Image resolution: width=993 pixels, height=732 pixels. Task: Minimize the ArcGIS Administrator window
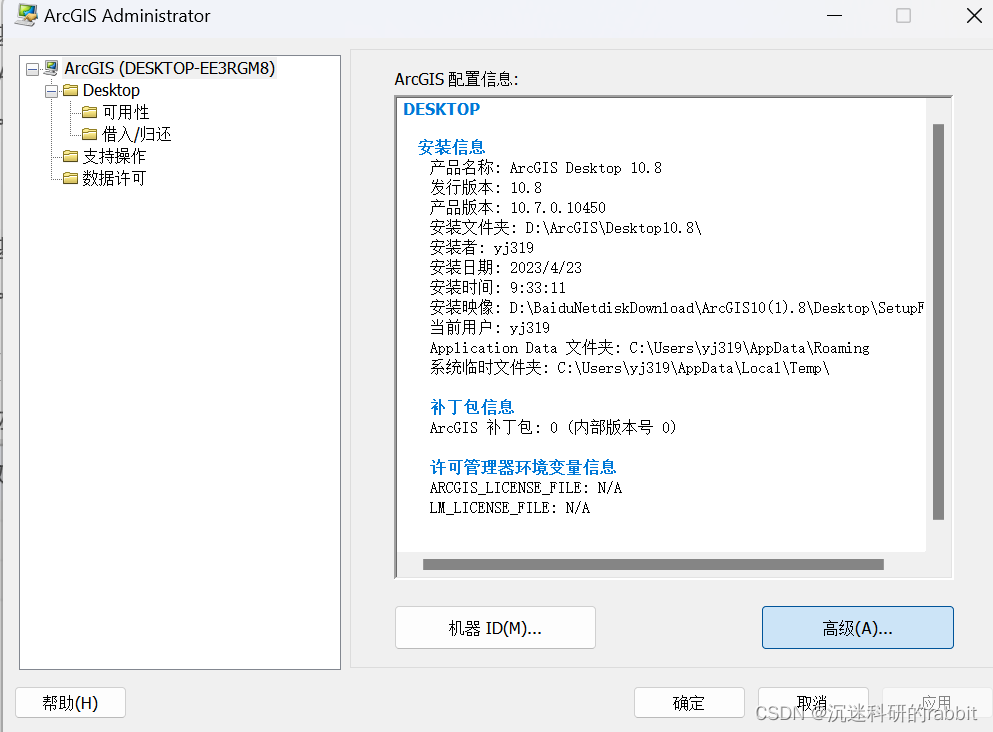pyautogui.click(x=835, y=15)
